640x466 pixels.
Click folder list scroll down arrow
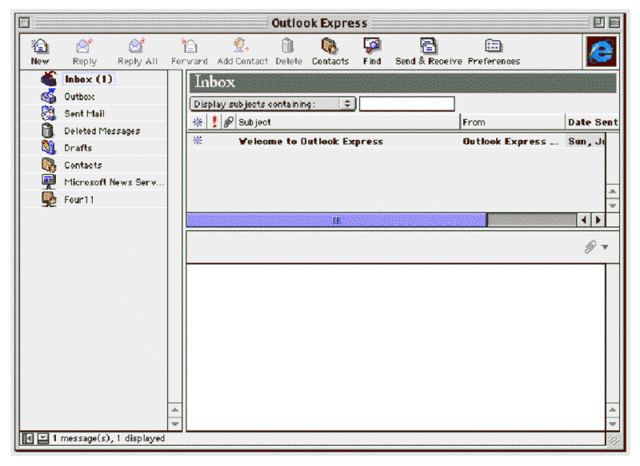pos(175,424)
